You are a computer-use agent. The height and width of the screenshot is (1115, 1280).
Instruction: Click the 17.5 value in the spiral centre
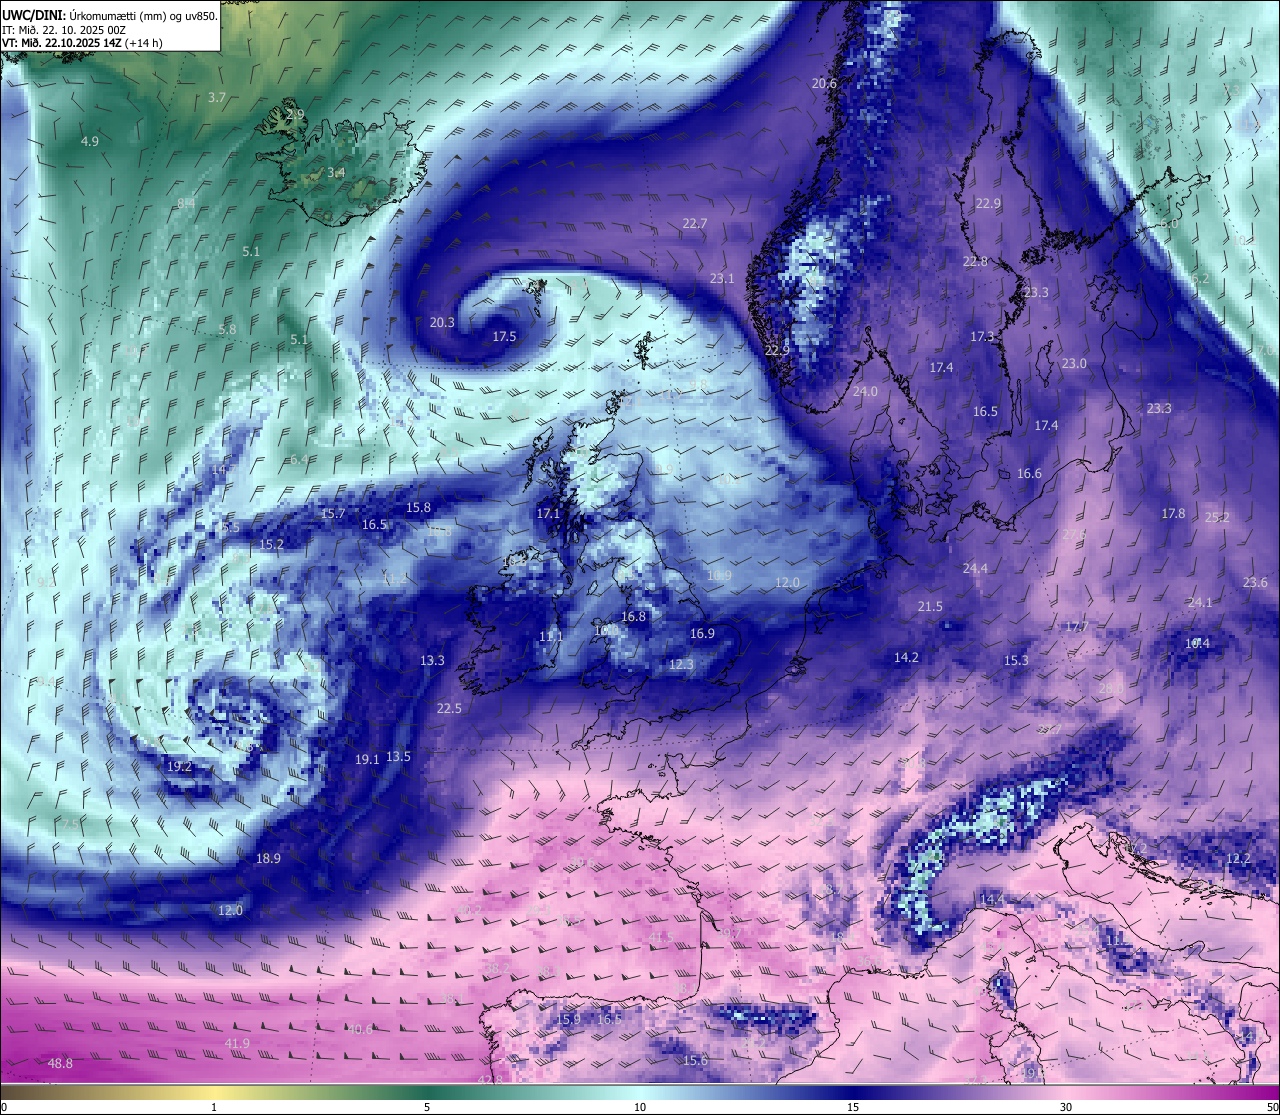pos(504,337)
